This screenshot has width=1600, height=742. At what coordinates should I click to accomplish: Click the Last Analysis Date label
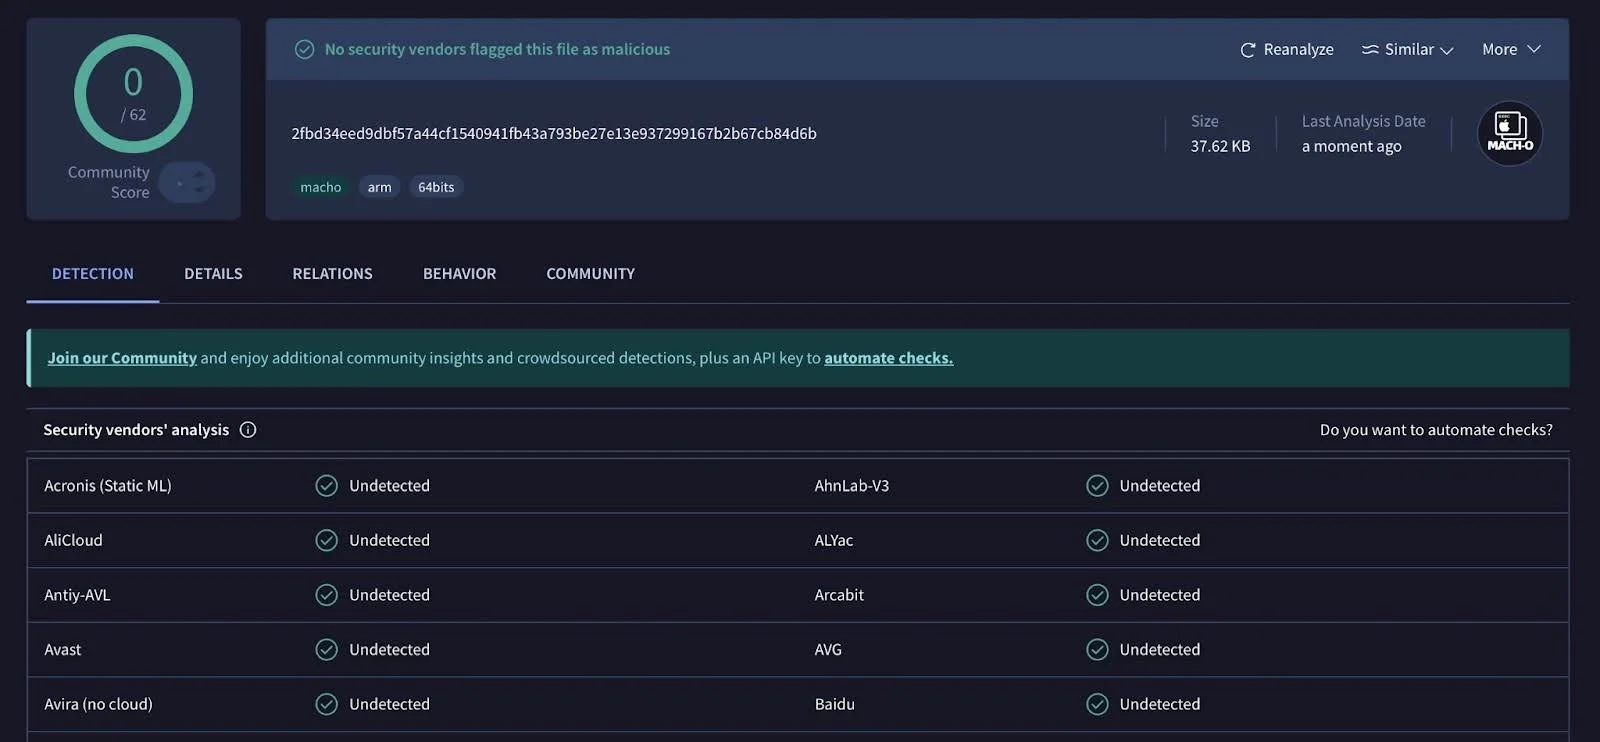point(1363,121)
